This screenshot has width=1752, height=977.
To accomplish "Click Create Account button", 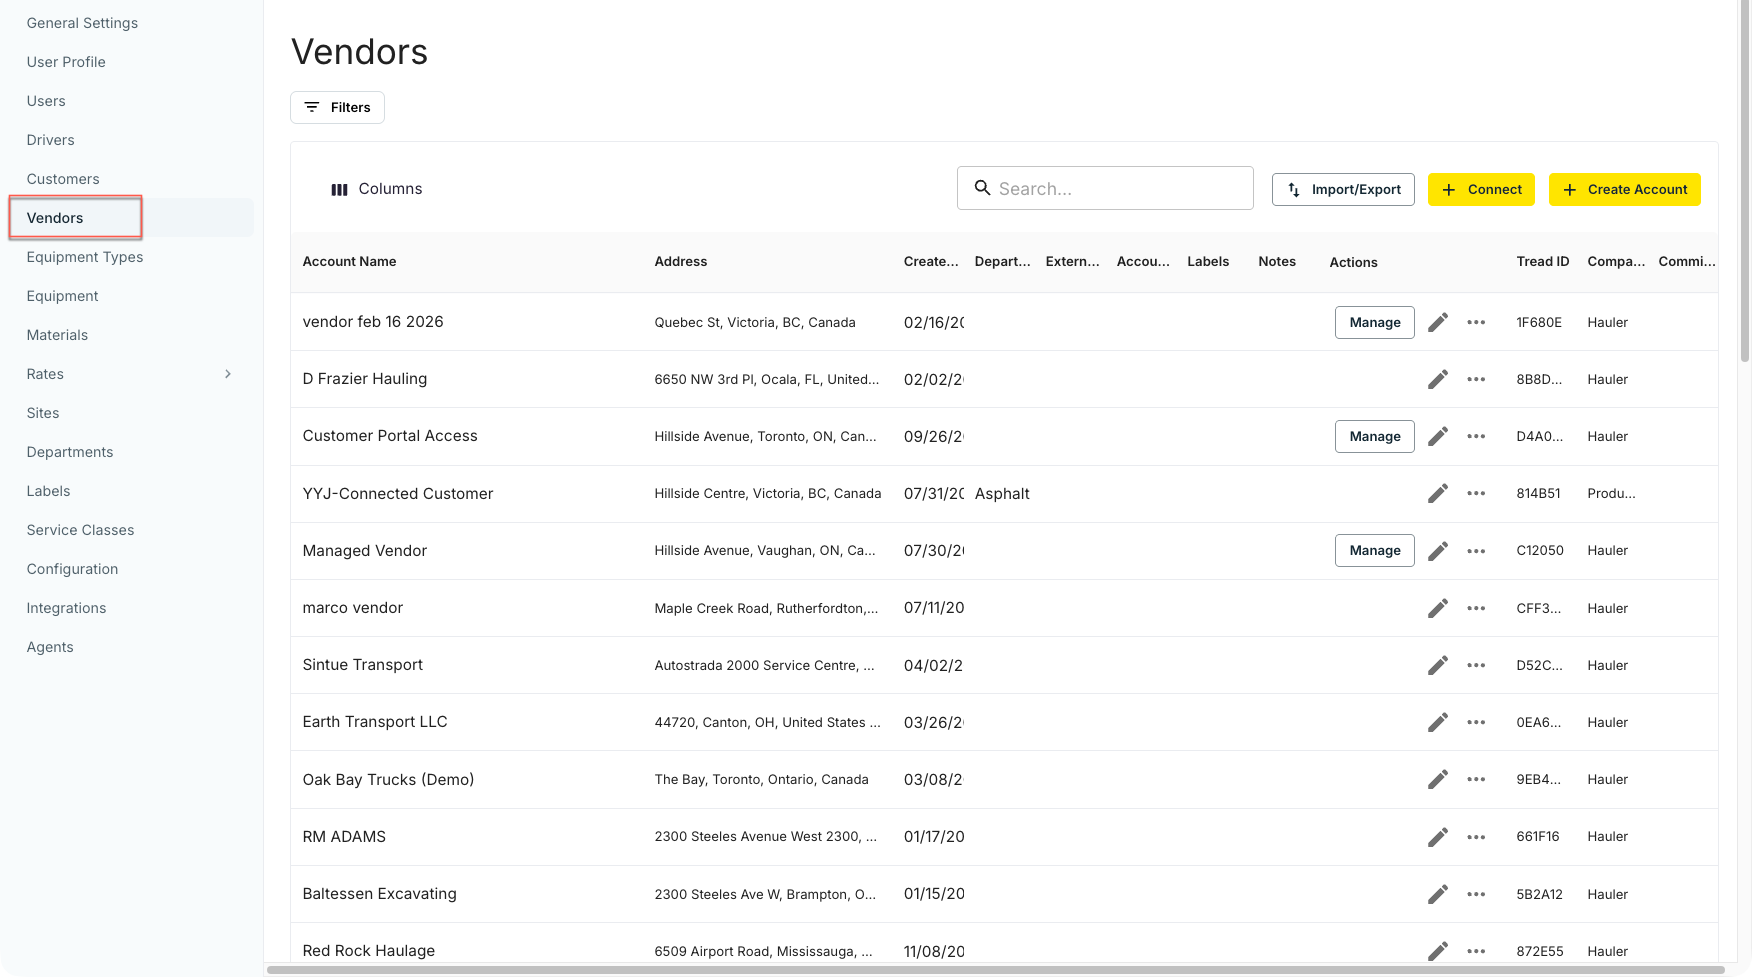I will click(1625, 189).
